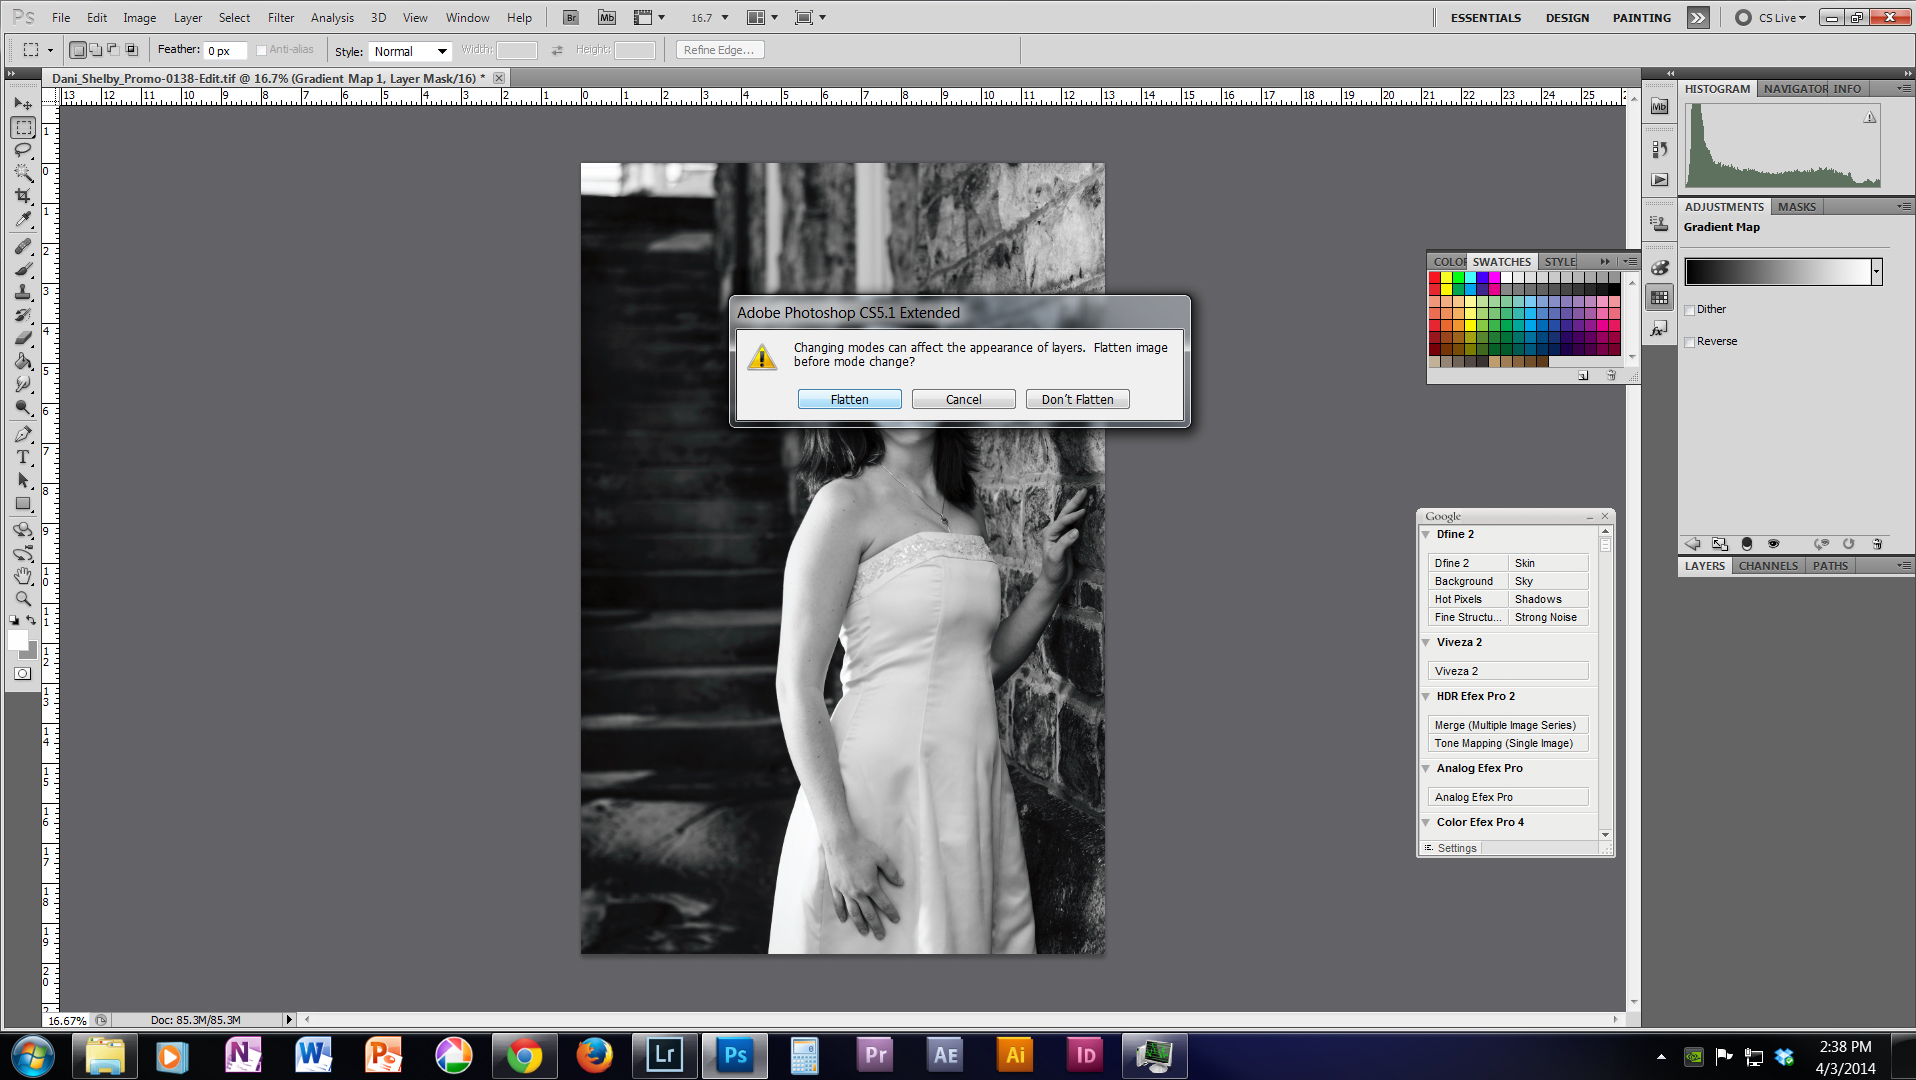Screen dimensions: 1916x1080
Task: Open the Layer menu
Action: [x=188, y=18]
